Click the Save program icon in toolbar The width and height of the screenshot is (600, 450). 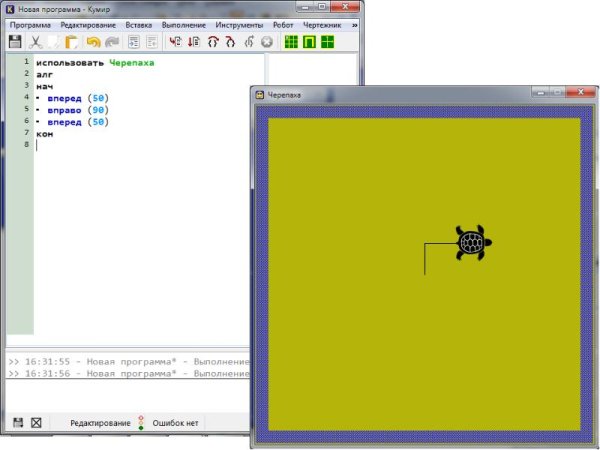pos(15,42)
